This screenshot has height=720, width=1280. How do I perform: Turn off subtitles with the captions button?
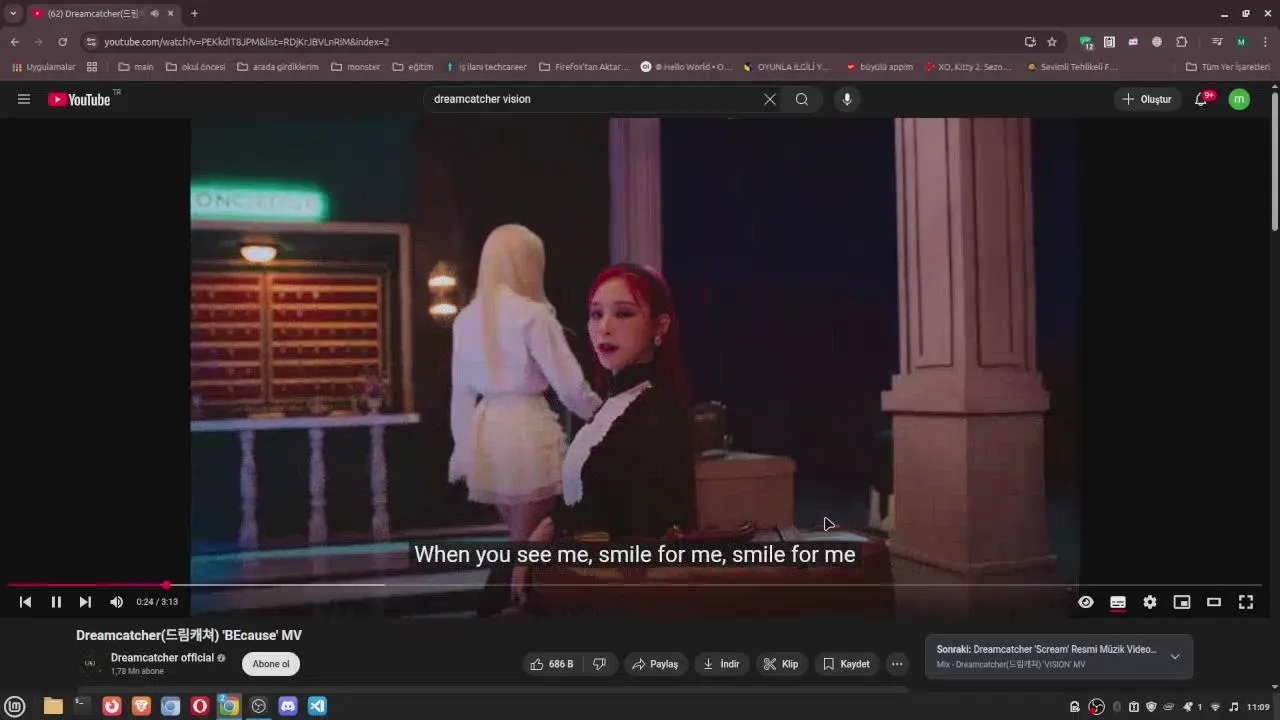(1118, 602)
